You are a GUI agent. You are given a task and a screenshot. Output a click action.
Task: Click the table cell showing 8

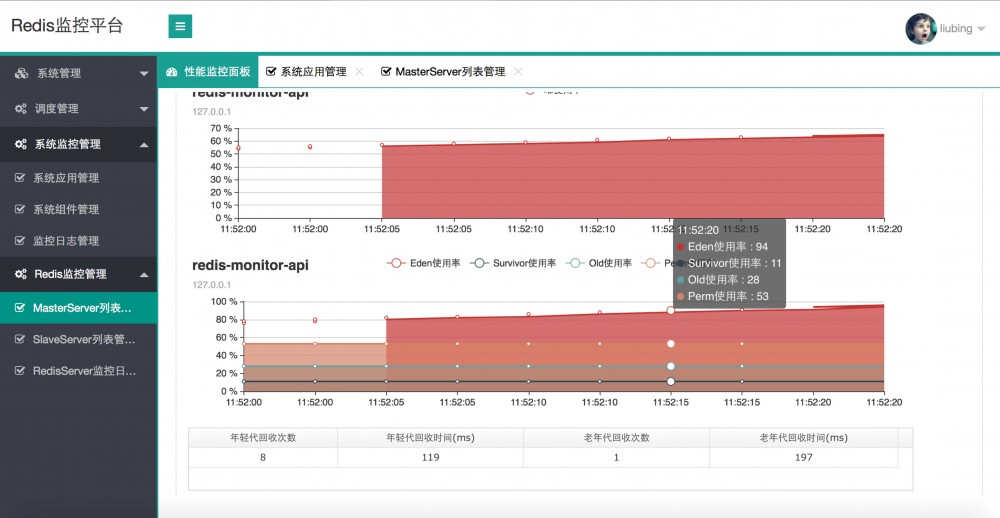pos(263,457)
